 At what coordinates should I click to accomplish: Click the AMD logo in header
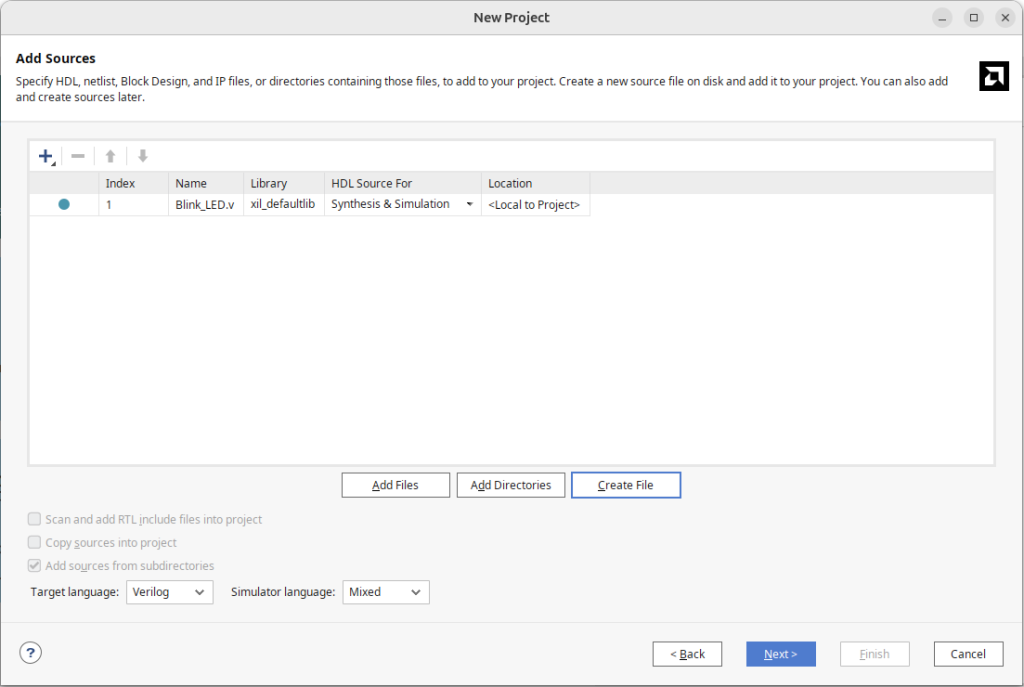(x=993, y=77)
